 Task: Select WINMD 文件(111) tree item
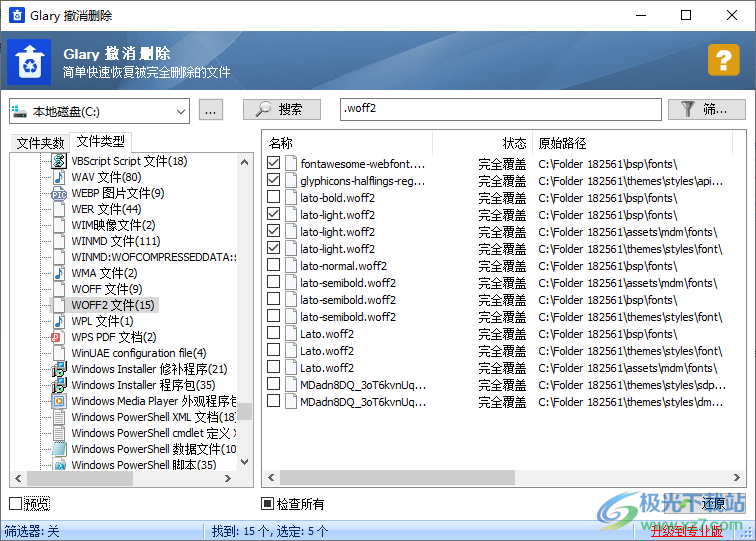116,241
